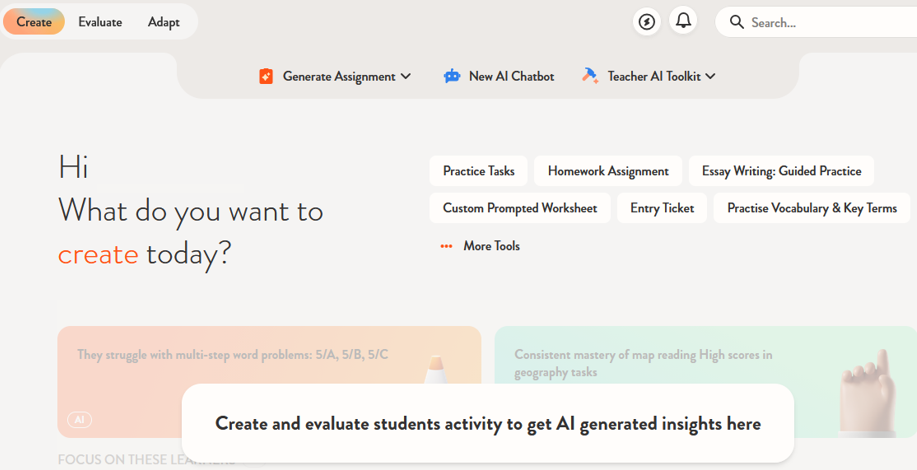Image resolution: width=917 pixels, height=470 pixels.
Task: Click the Teacher AI Toolkit hammer icon
Action: (x=590, y=76)
